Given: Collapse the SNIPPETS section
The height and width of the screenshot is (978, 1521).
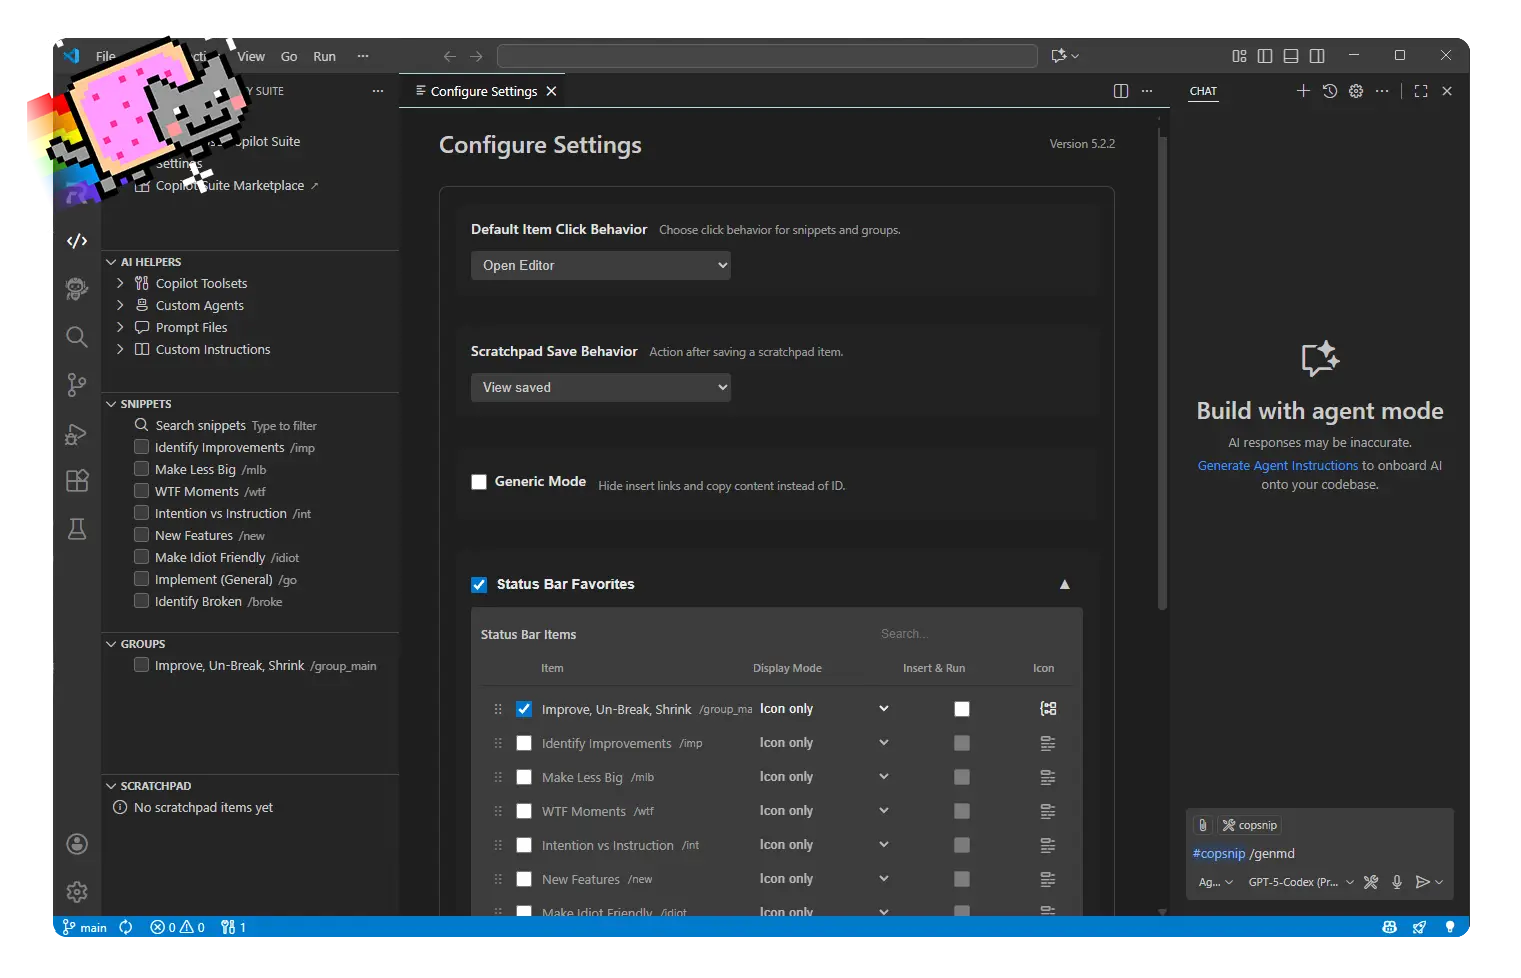Looking at the screenshot, I should coord(110,403).
